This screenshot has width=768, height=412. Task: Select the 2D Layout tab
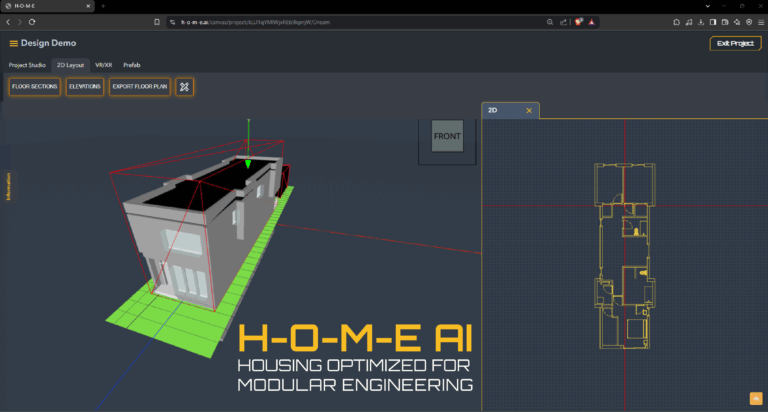(71, 65)
